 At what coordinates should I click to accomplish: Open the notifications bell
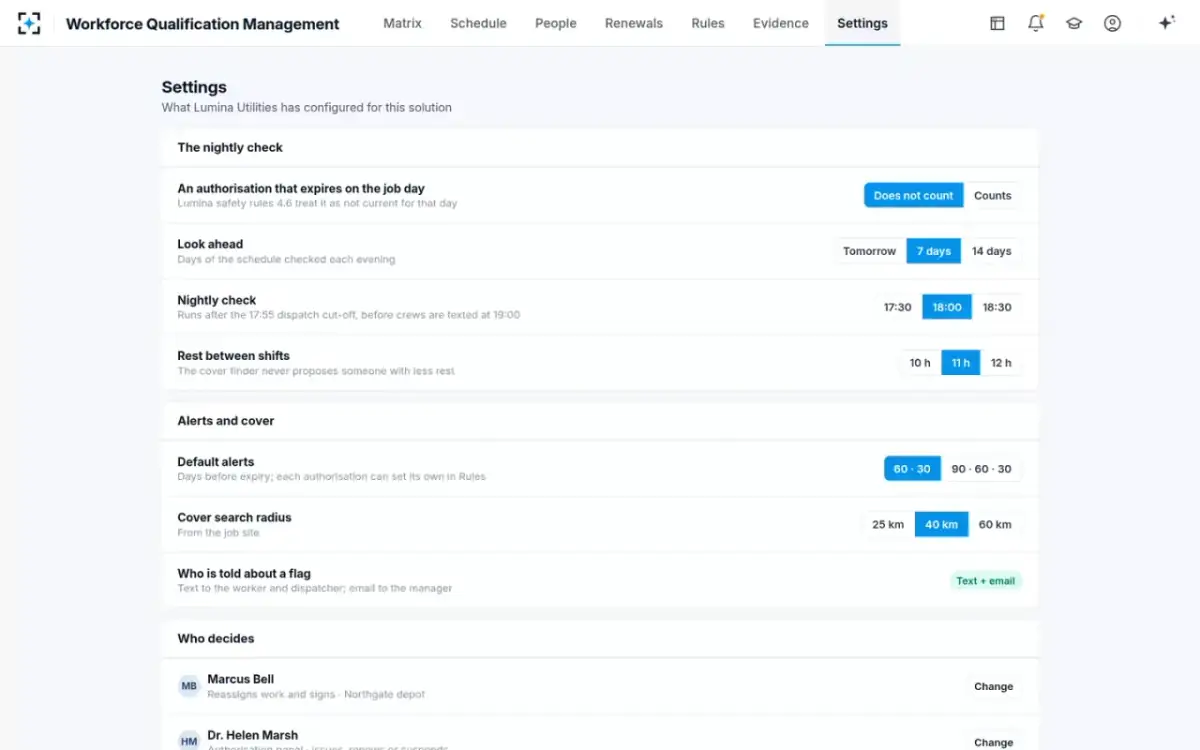tap(1035, 23)
